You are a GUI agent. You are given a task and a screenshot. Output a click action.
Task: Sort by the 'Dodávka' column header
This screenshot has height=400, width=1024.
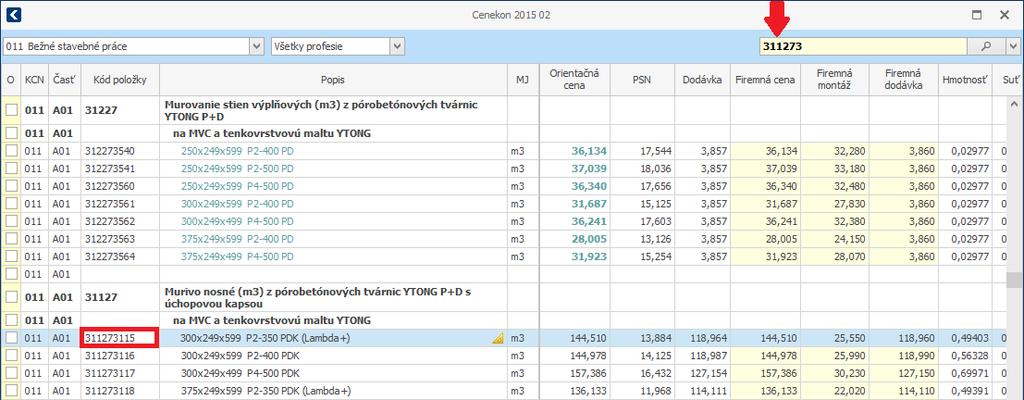pos(702,80)
